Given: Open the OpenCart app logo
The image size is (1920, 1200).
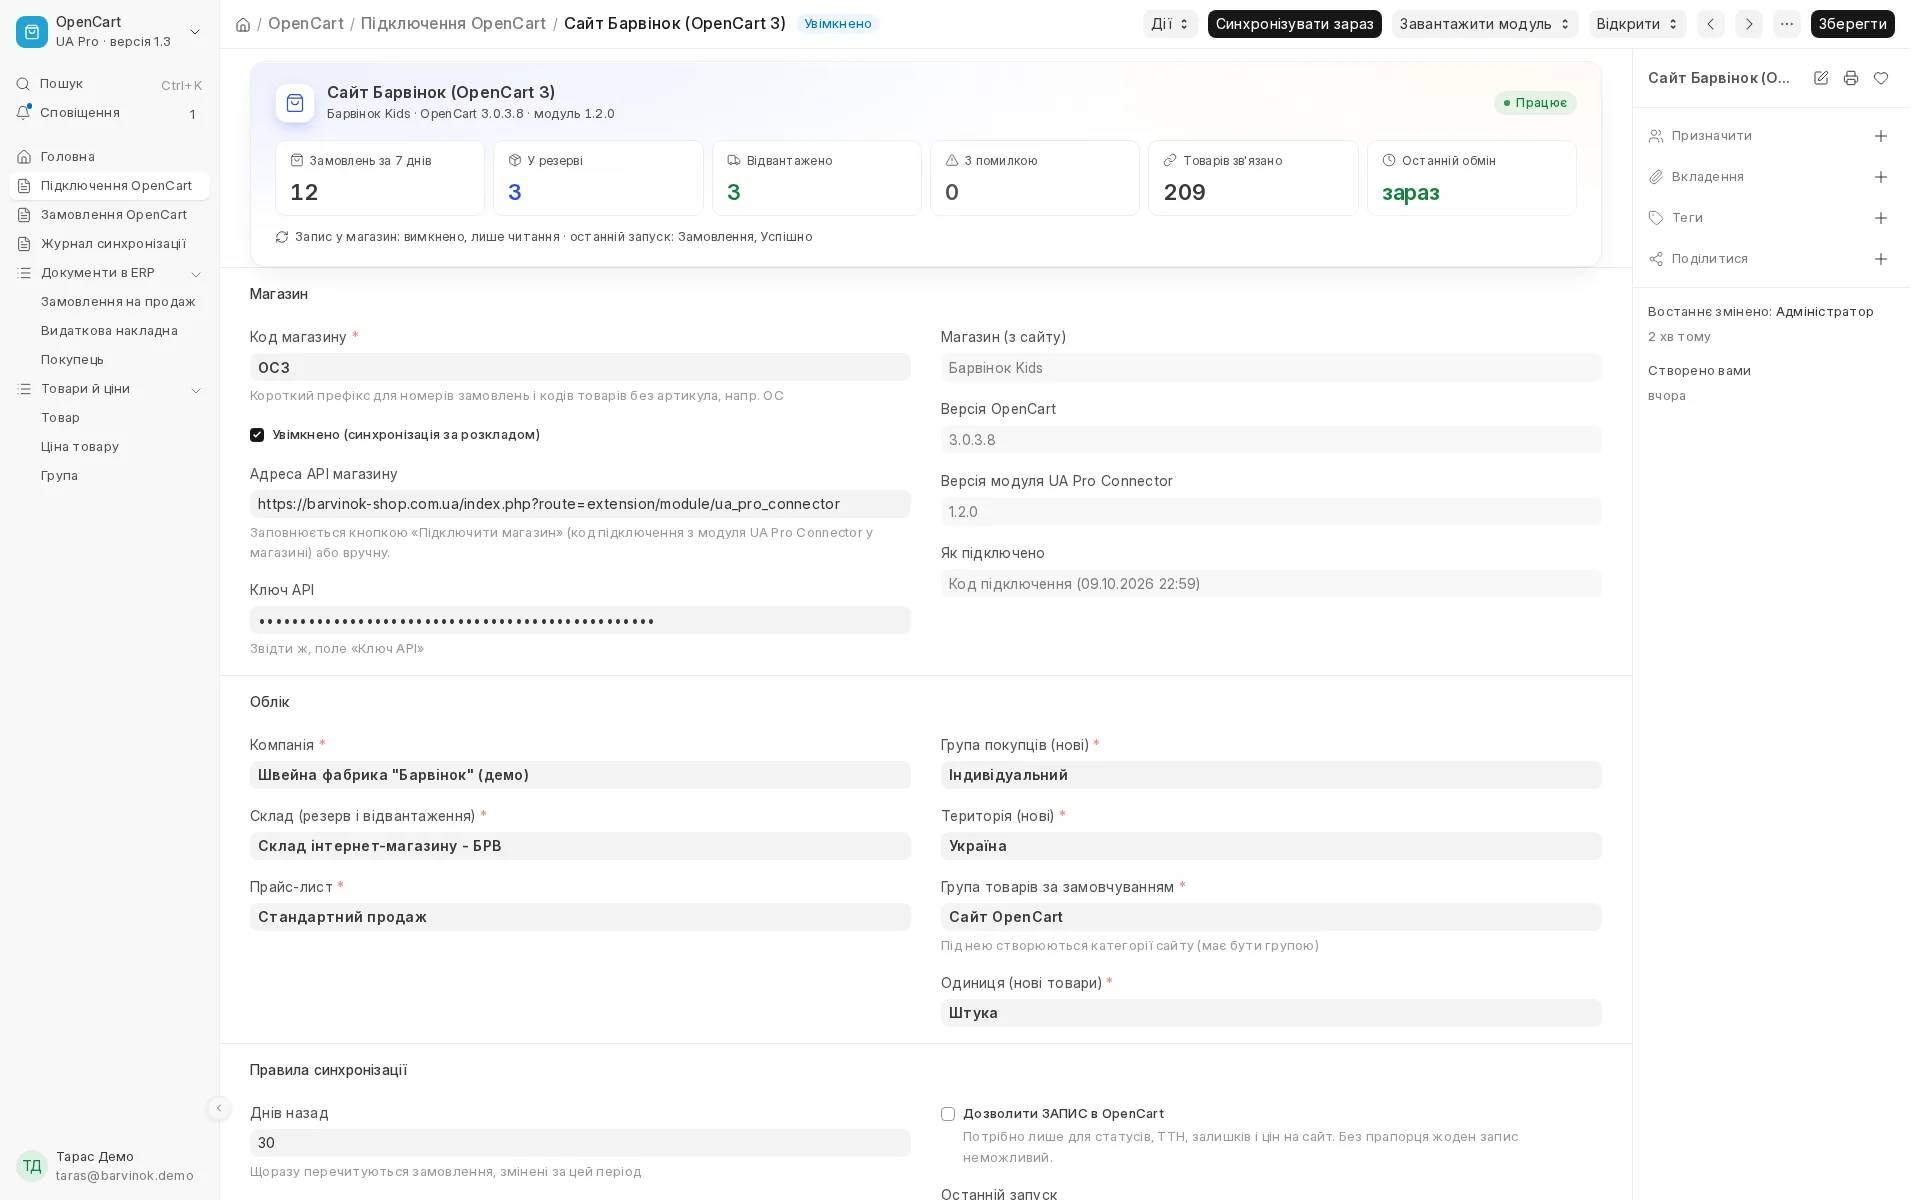Looking at the screenshot, I should click(32, 32).
